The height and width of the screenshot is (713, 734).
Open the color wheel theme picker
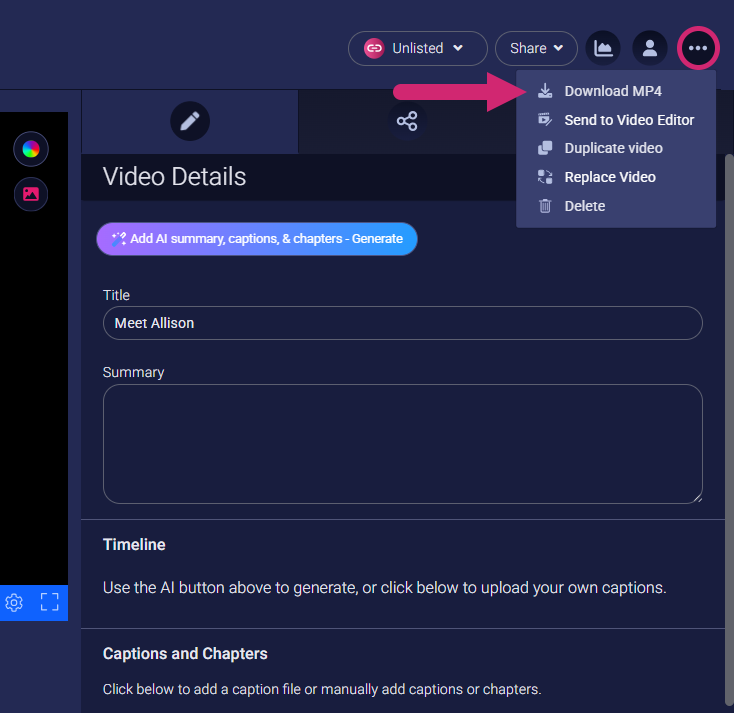(31, 149)
